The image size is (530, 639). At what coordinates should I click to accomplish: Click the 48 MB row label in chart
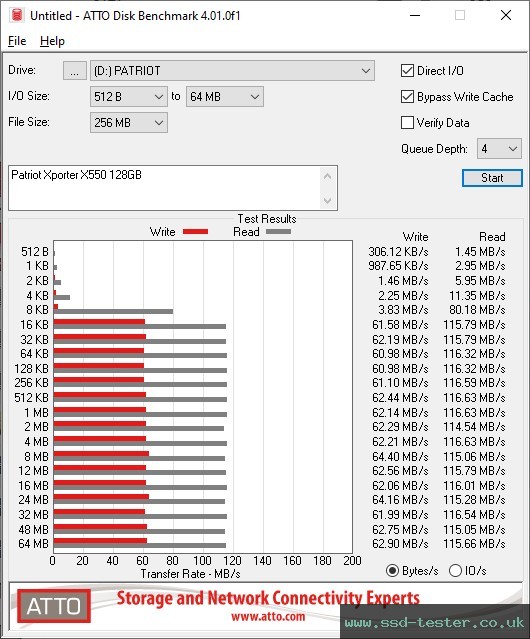point(33,529)
